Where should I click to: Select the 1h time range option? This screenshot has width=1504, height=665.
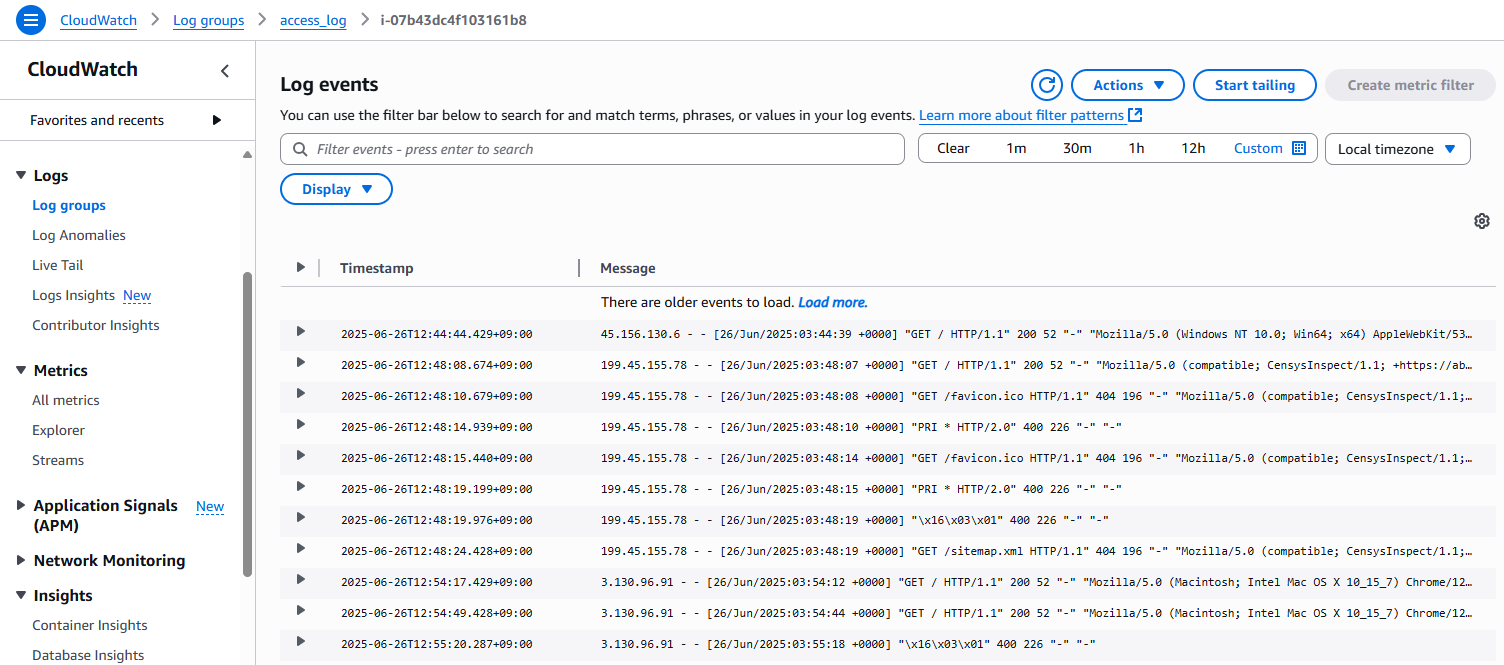1136,148
